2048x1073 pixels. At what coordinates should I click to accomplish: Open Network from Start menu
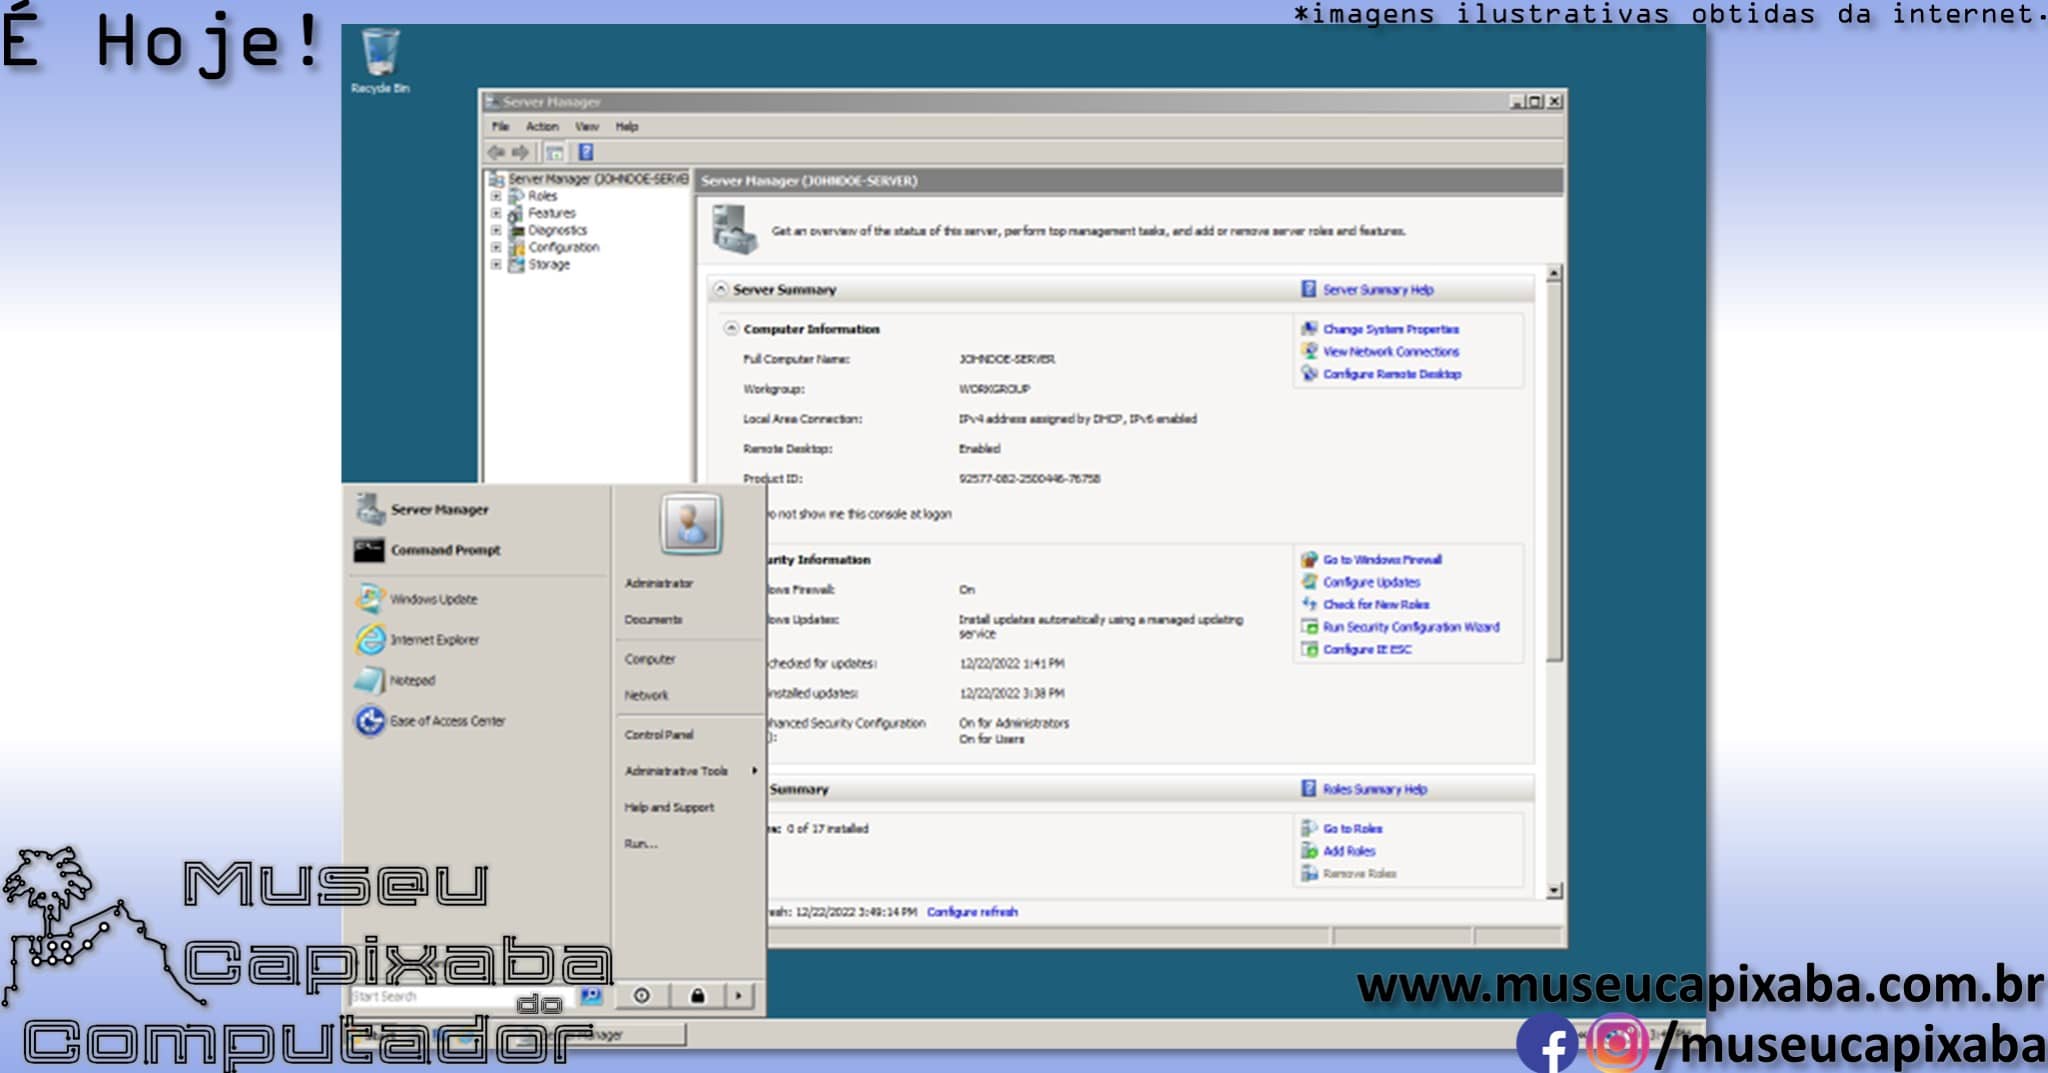pyautogui.click(x=646, y=695)
